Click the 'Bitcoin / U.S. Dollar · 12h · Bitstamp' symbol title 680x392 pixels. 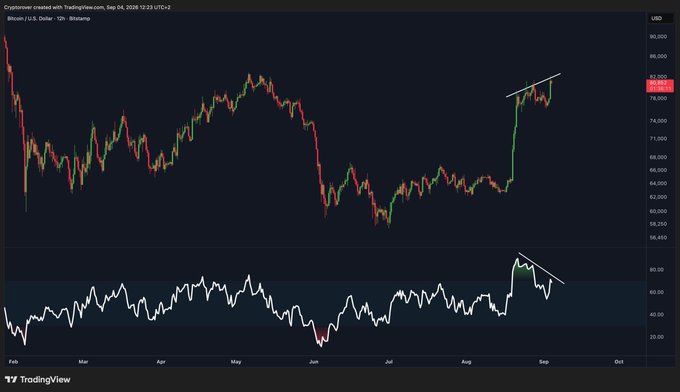[x=49, y=19]
